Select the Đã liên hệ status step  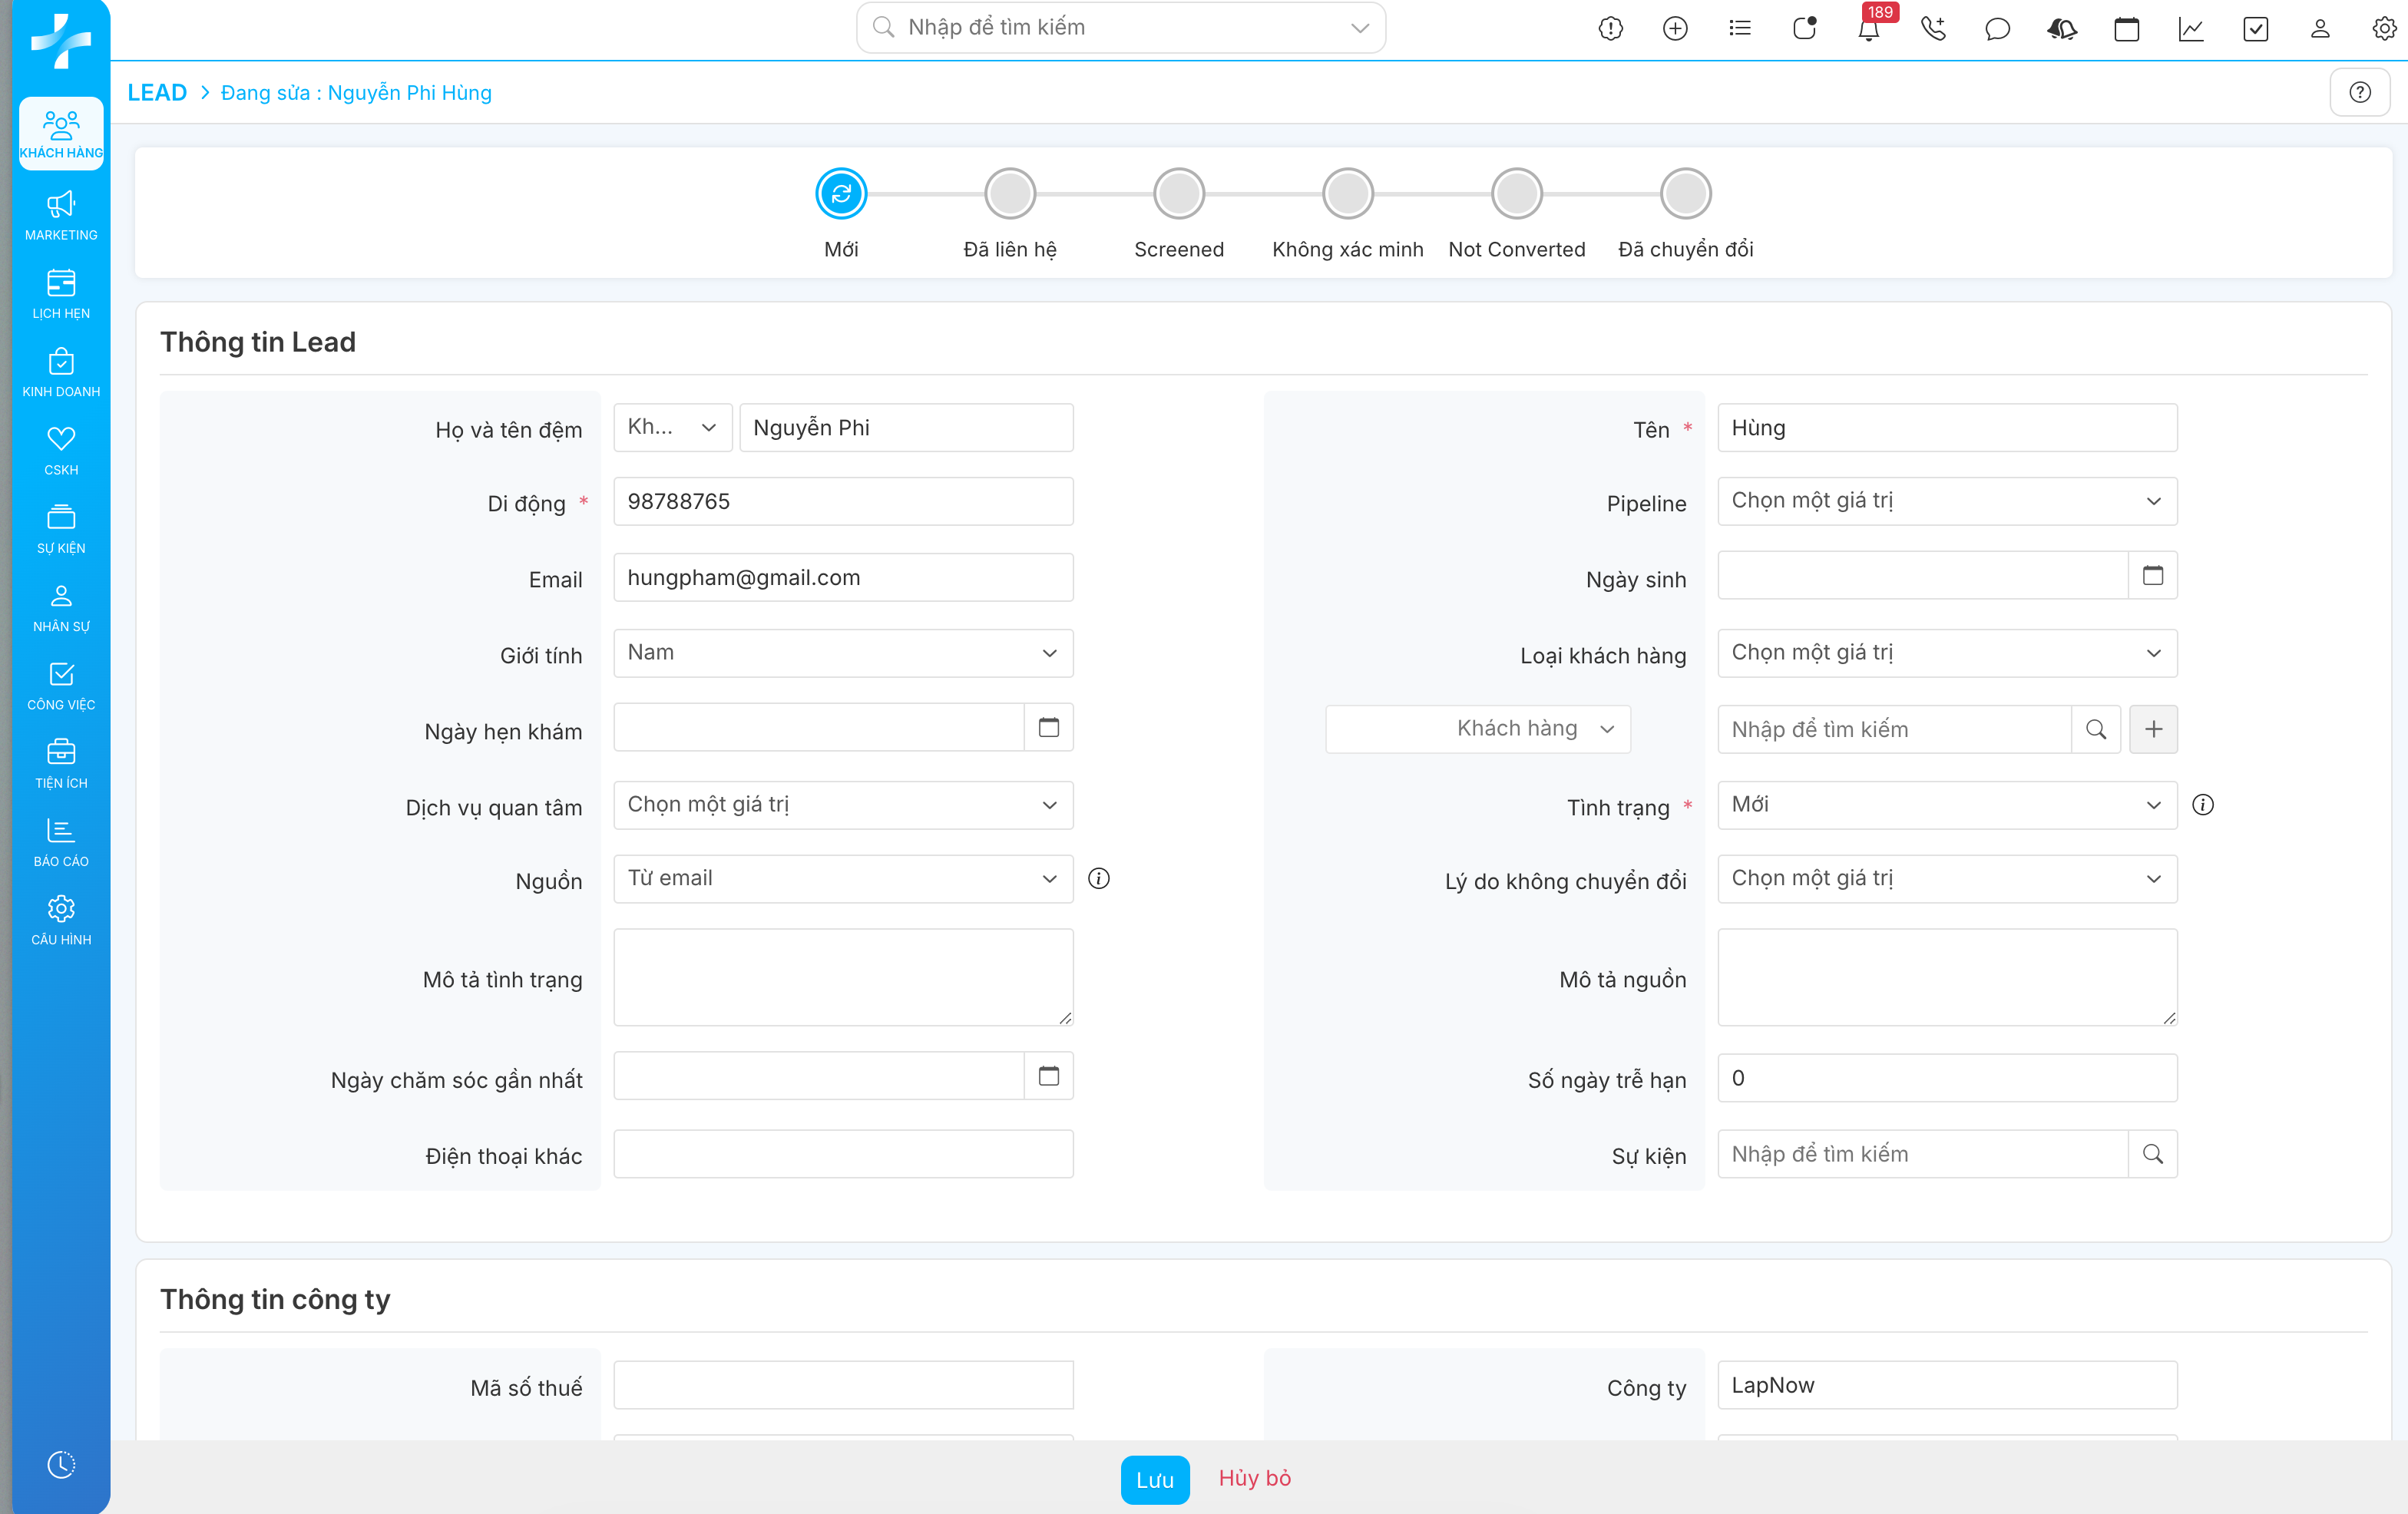tap(1009, 194)
